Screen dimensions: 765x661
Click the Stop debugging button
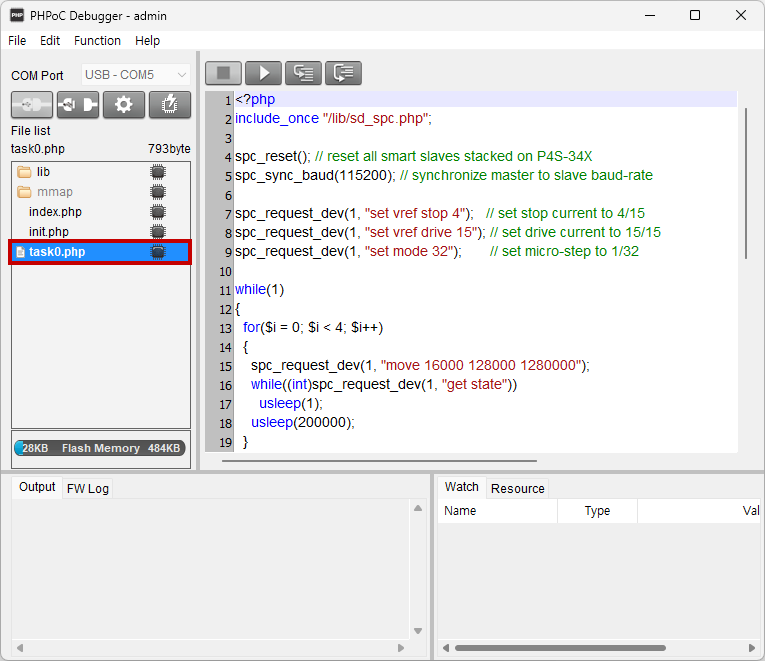click(x=223, y=73)
